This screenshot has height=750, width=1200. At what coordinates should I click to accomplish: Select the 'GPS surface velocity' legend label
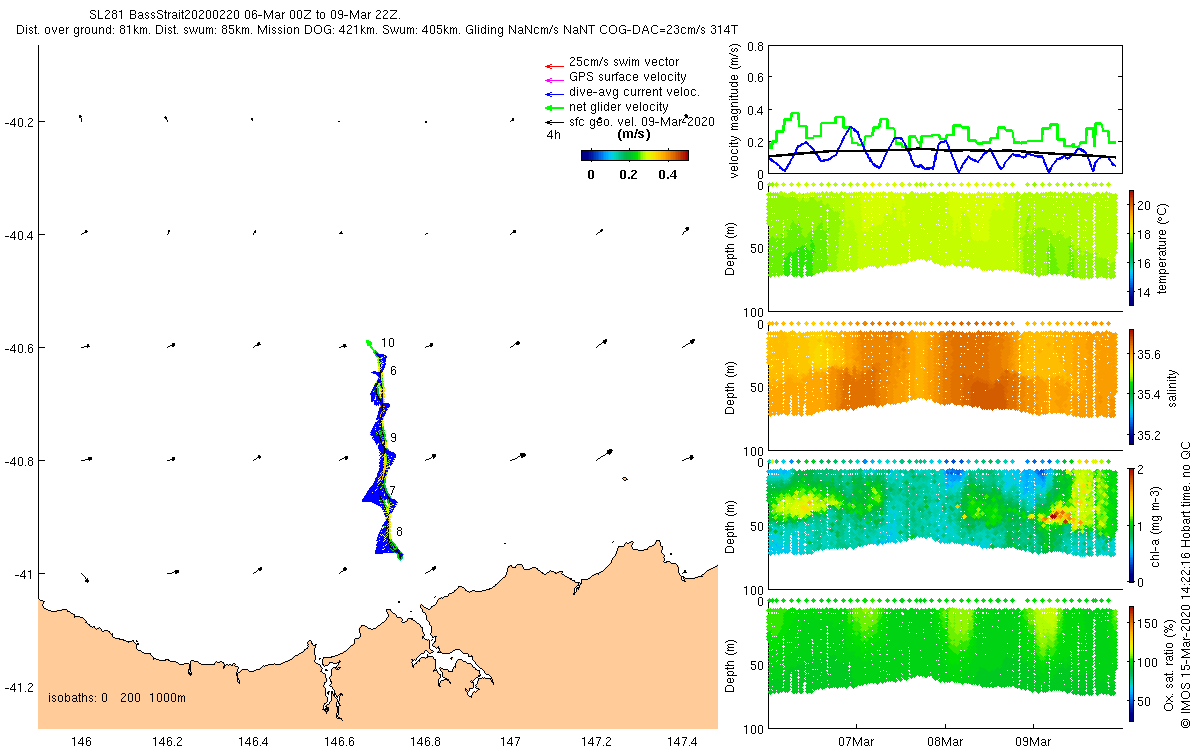coord(628,77)
